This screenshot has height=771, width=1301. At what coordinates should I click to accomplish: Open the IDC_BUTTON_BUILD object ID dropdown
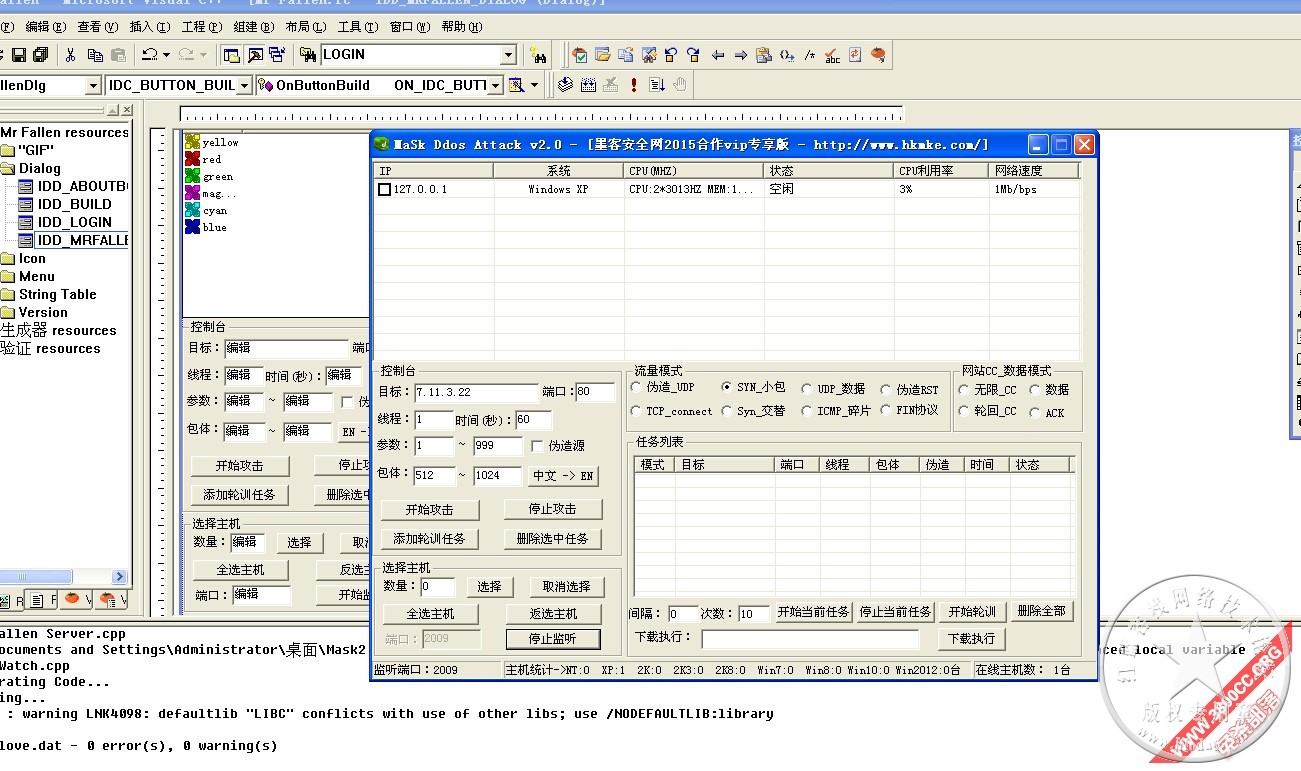(x=244, y=86)
